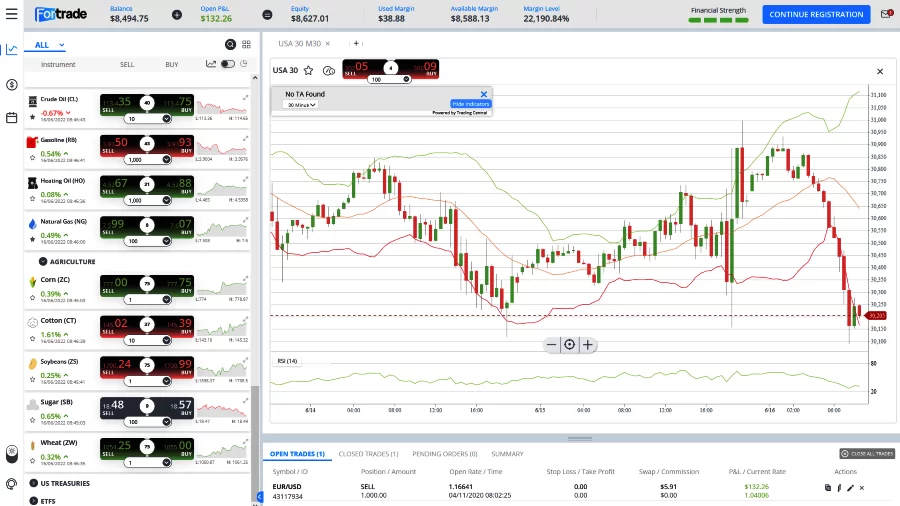The width and height of the screenshot is (900, 506).
Task: Click the search instruments magnifier icon
Action: point(231,45)
